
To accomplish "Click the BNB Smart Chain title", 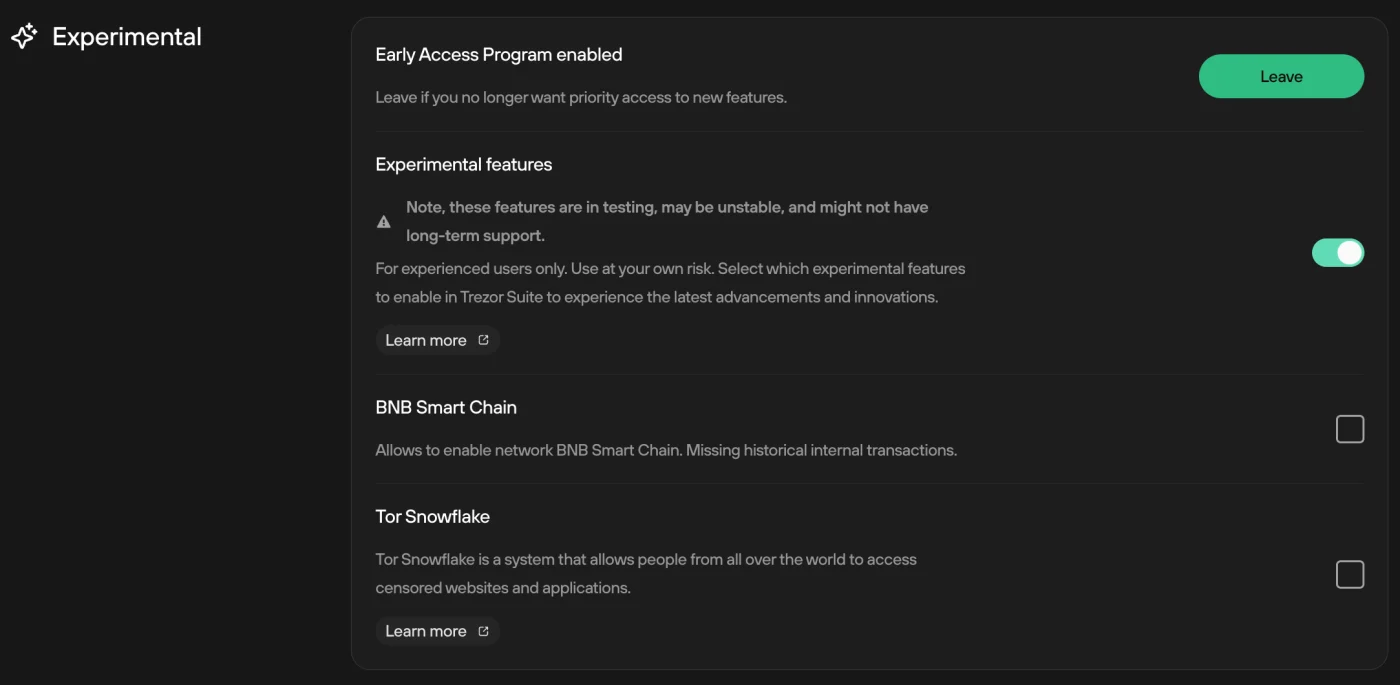I will point(446,407).
